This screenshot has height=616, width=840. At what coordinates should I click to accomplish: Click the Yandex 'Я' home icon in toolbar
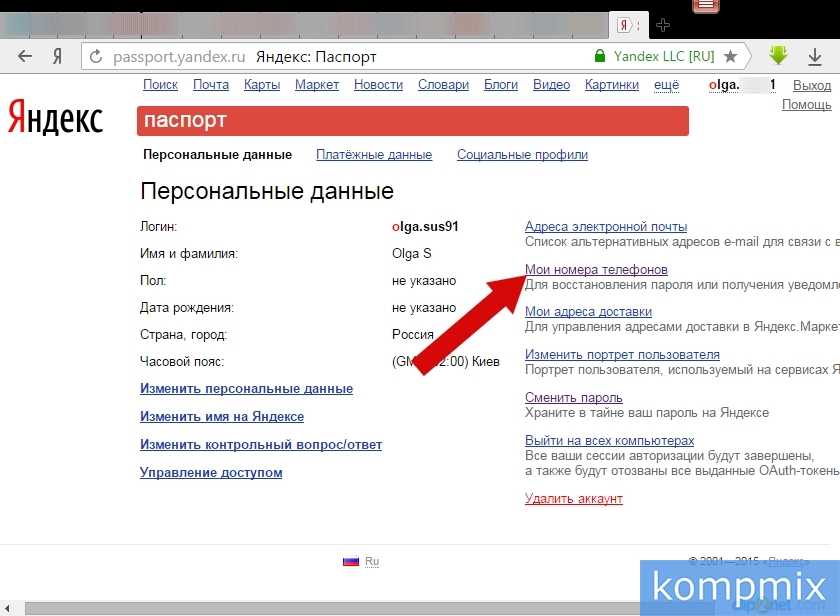point(57,56)
